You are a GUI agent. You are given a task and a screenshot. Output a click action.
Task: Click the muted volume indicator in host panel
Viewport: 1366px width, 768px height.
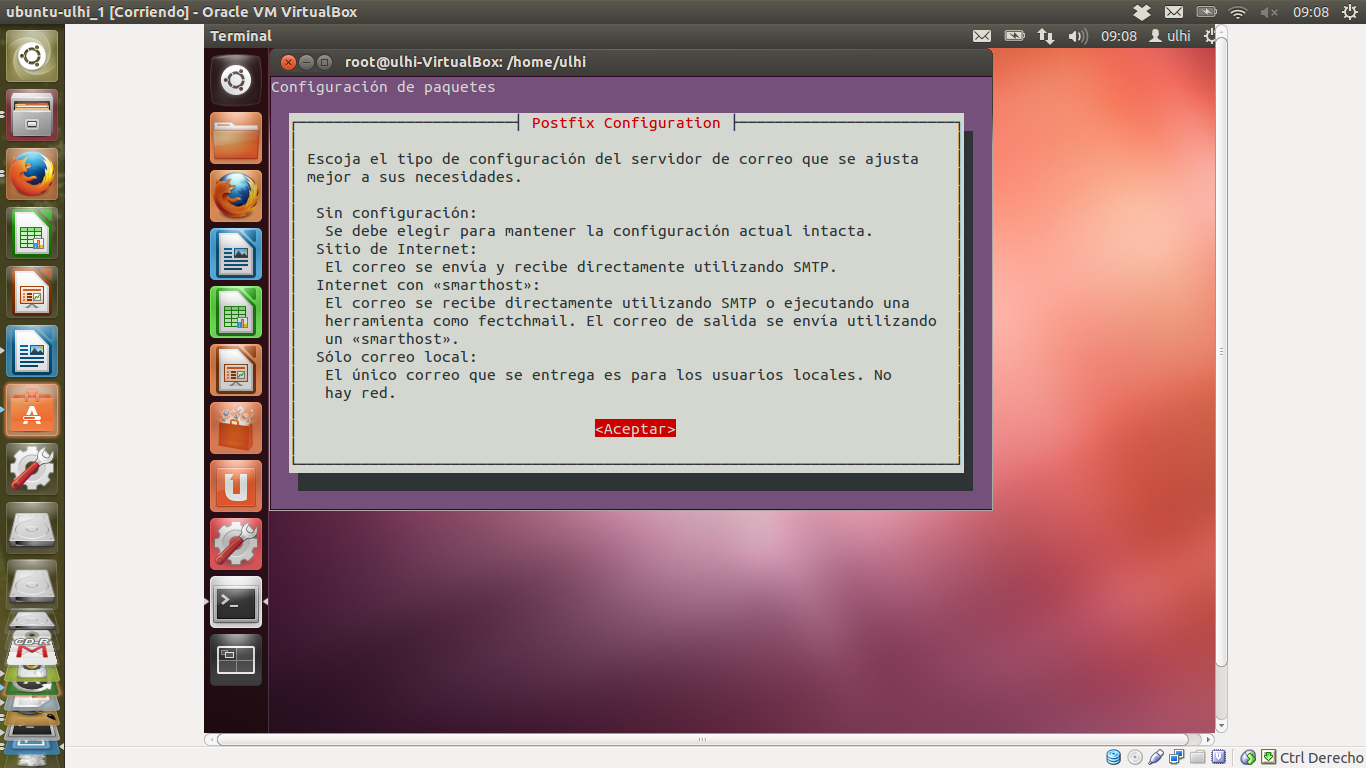coord(1270,12)
